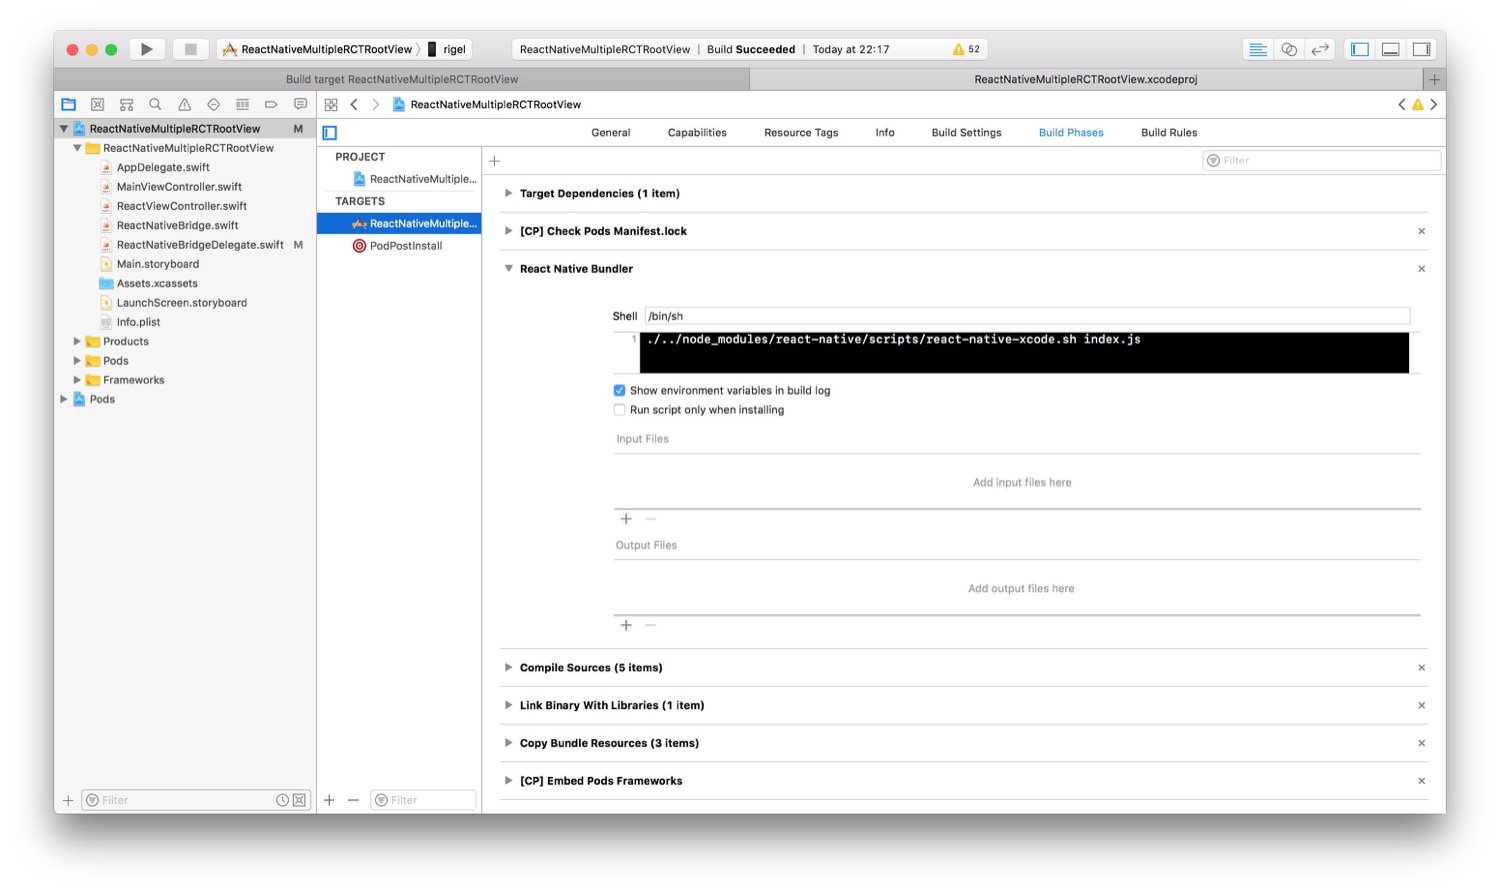Viewport: 1500px width, 891px height.
Task: Expand the Products folder
Action: point(77,342)
